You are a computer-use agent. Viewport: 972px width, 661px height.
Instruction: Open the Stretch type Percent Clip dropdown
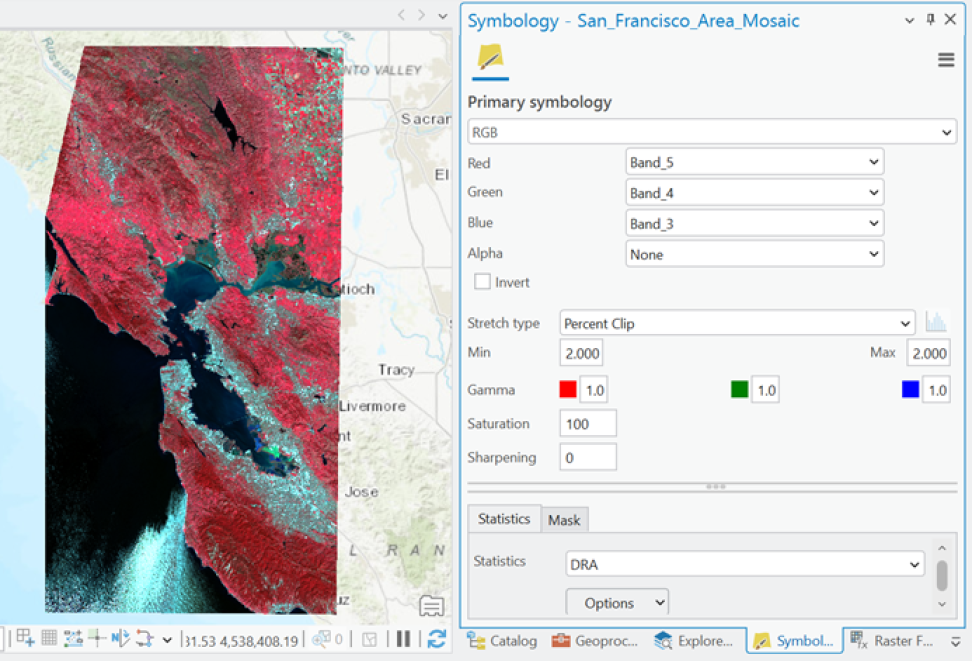[737, 324]
